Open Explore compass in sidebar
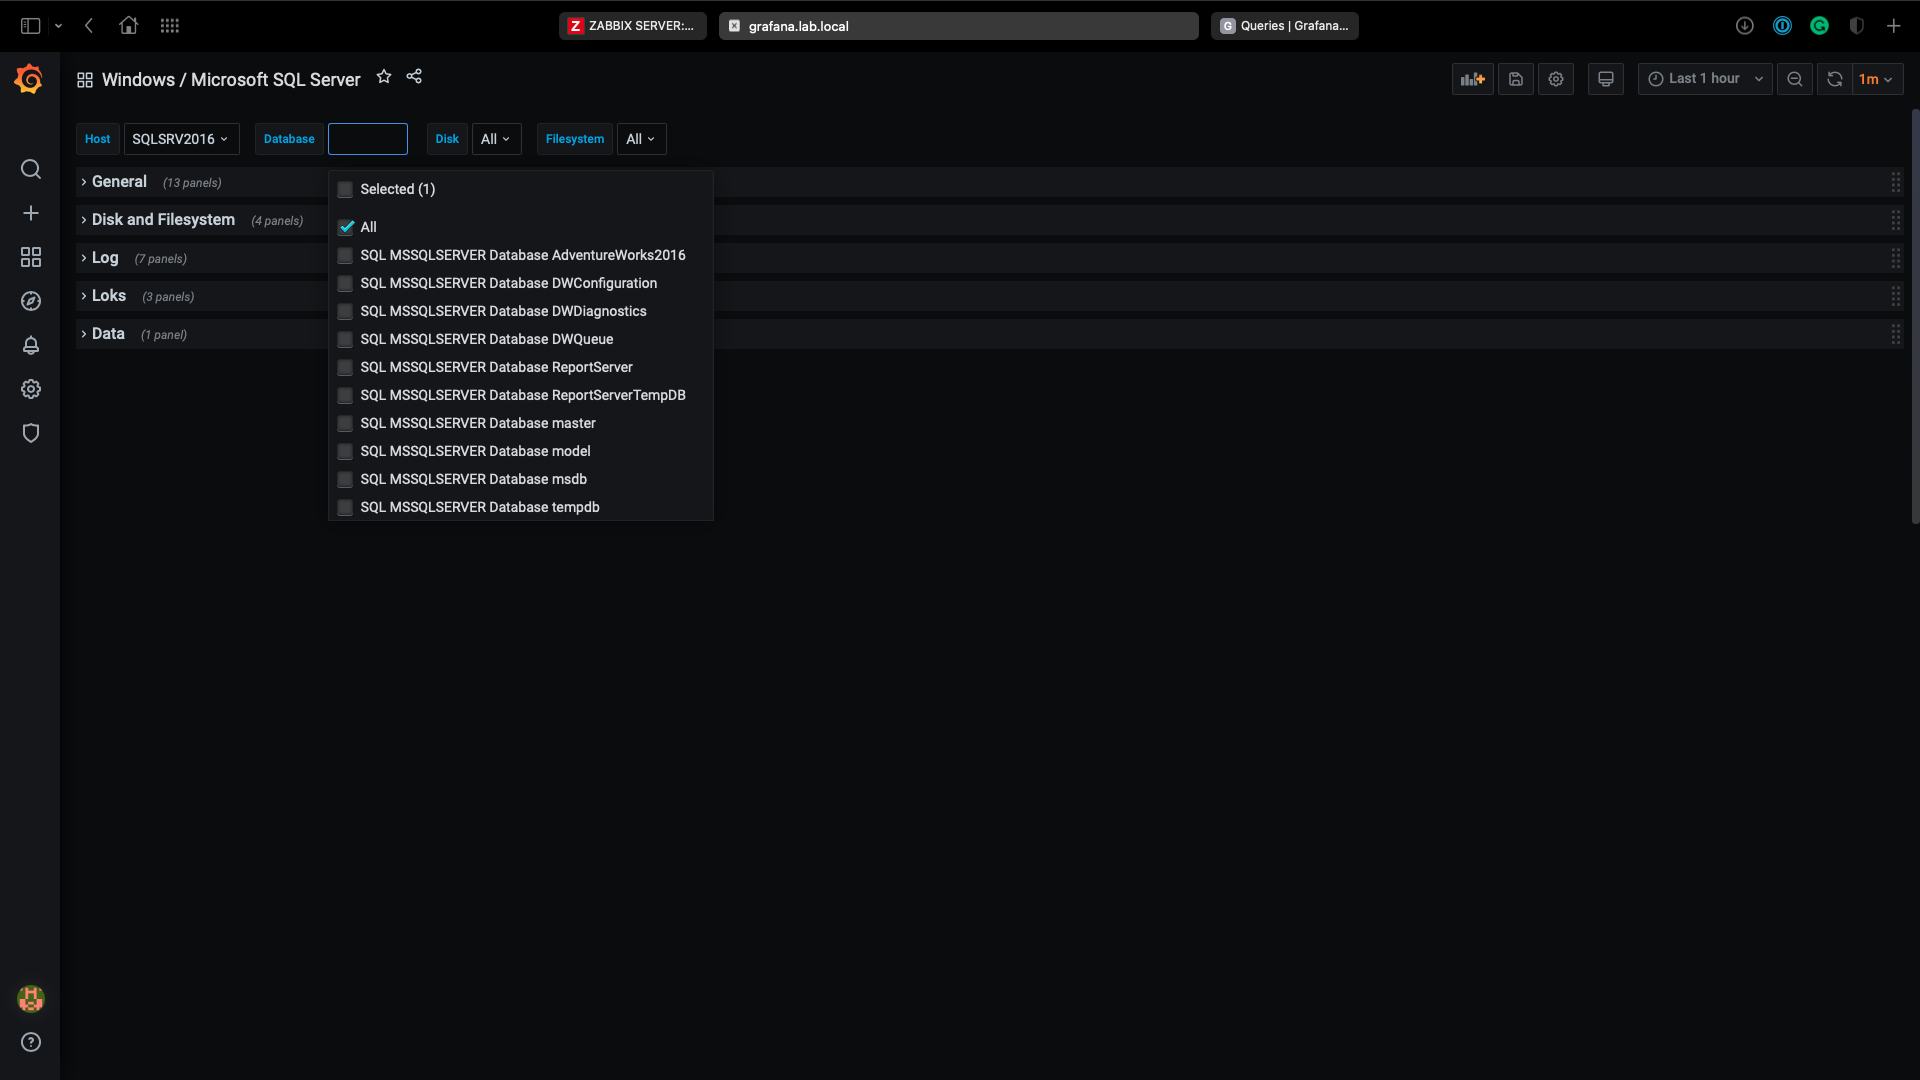 (31, 301)
